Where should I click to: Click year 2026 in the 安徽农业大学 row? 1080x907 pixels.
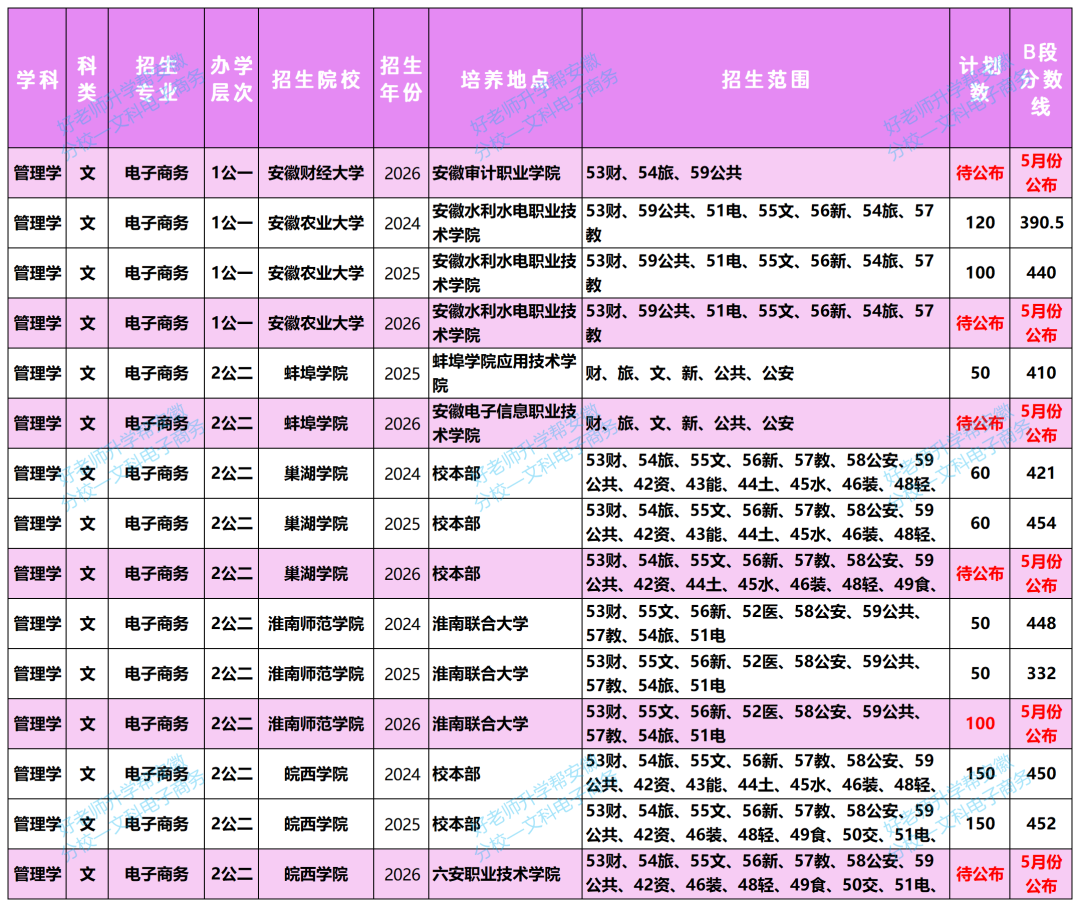(x=402, y=323)
